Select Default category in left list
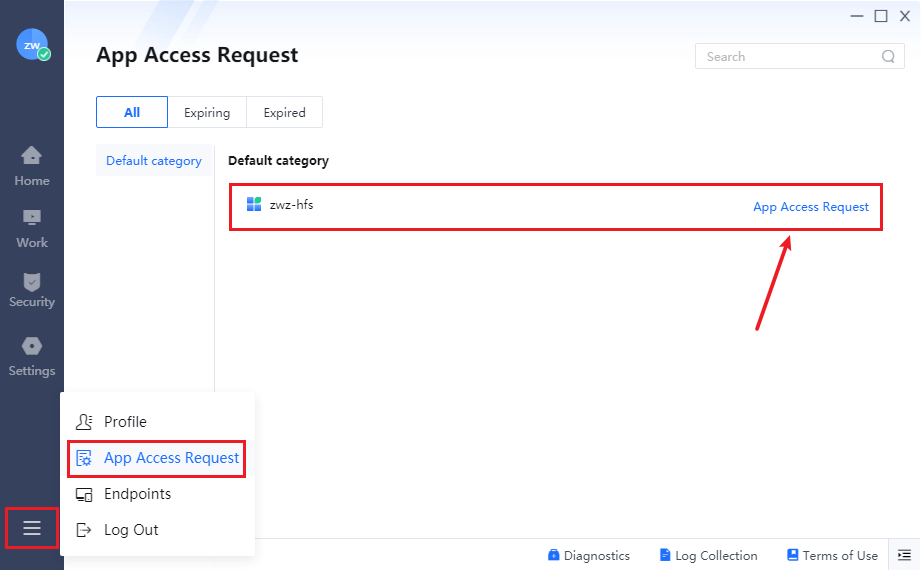The width and height of the screenshot is (921, 570). pyautogui.click(x=154, y=160)
